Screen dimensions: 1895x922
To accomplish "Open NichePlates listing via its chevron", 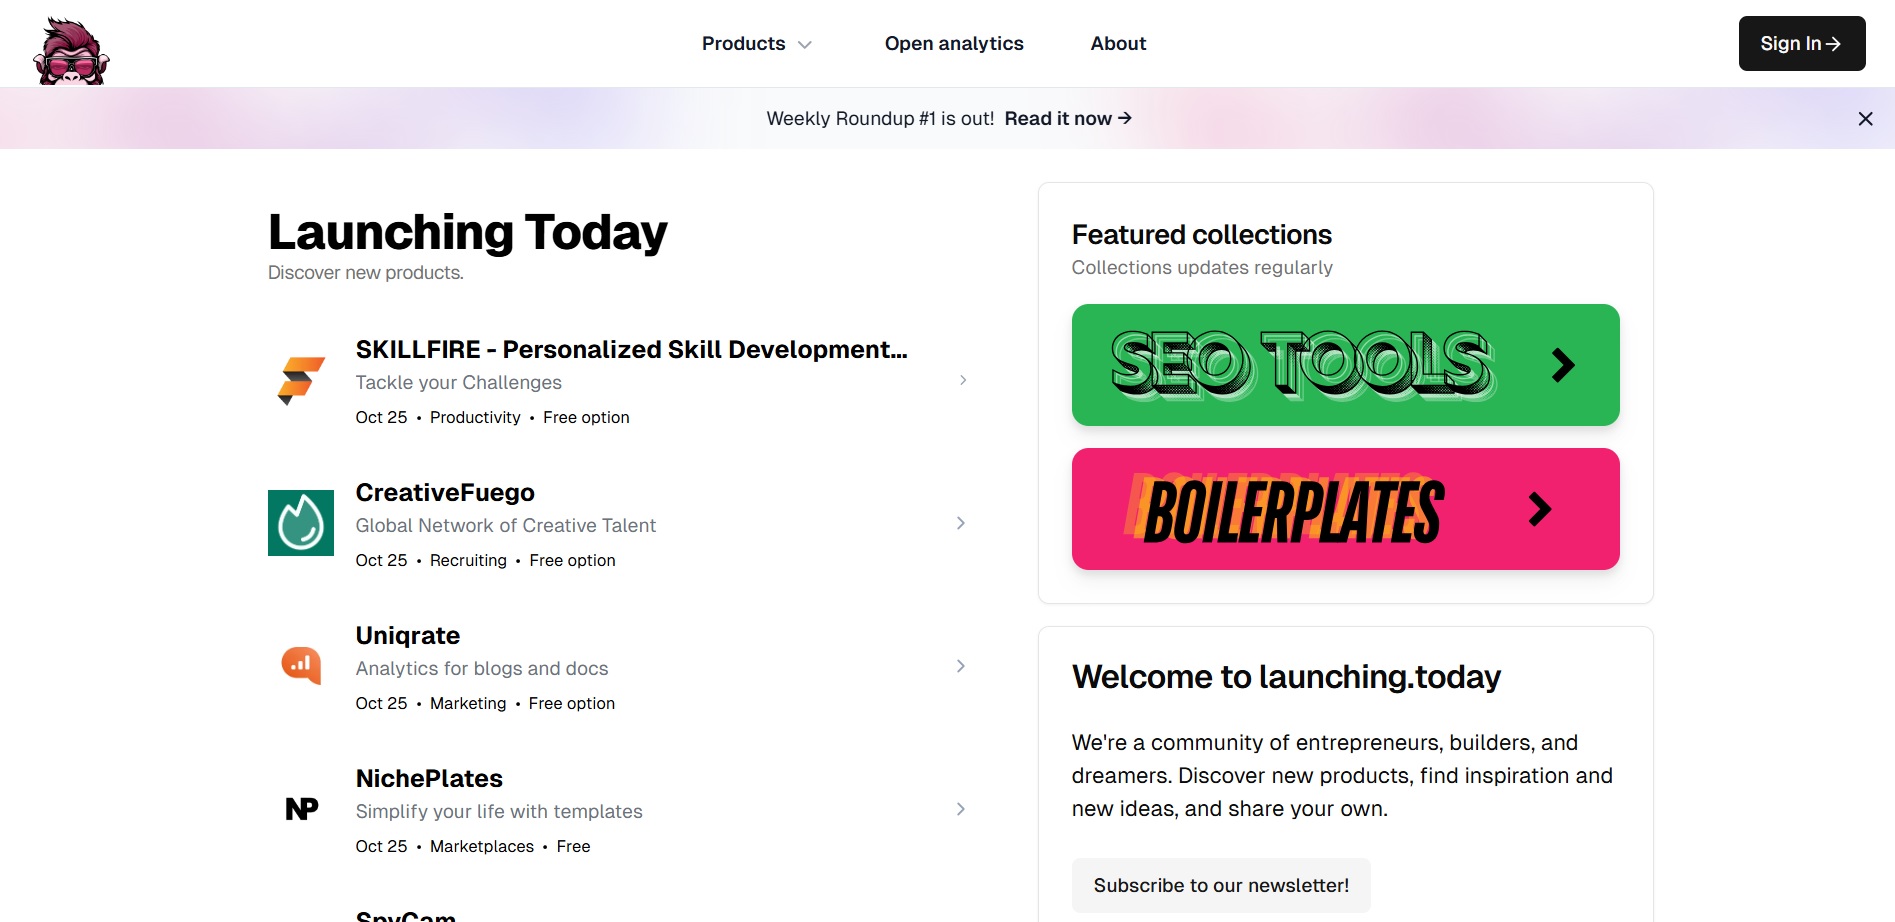I will [x=961, y=809].
